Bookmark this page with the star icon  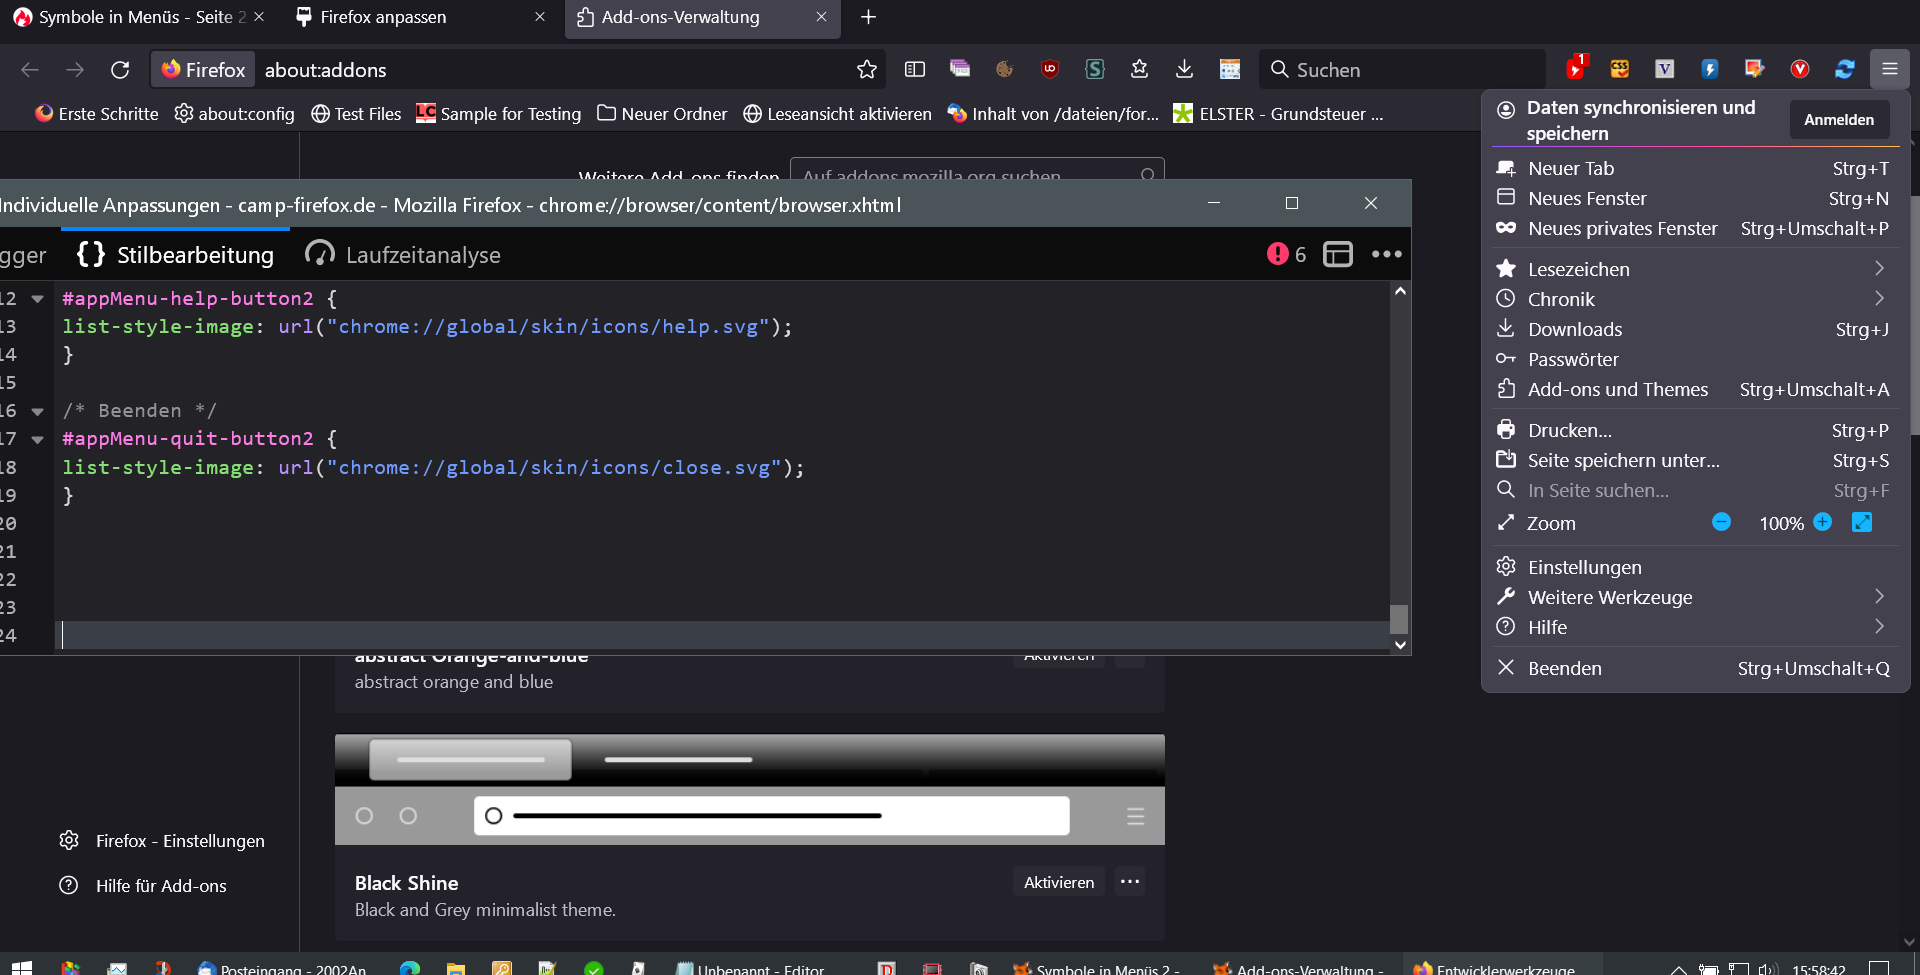(866, 69)
